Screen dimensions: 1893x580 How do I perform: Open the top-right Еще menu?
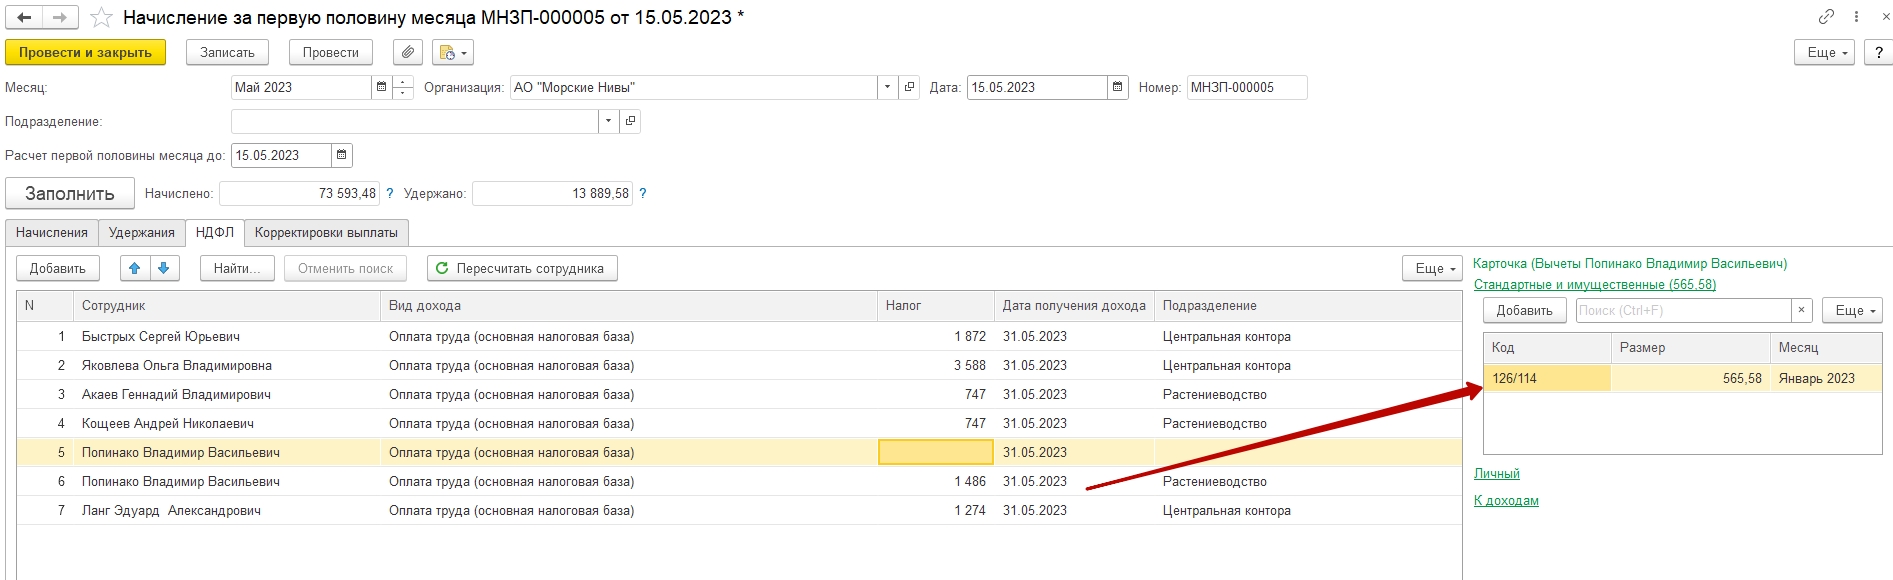pyautogui.click(x=1825, y=52)
